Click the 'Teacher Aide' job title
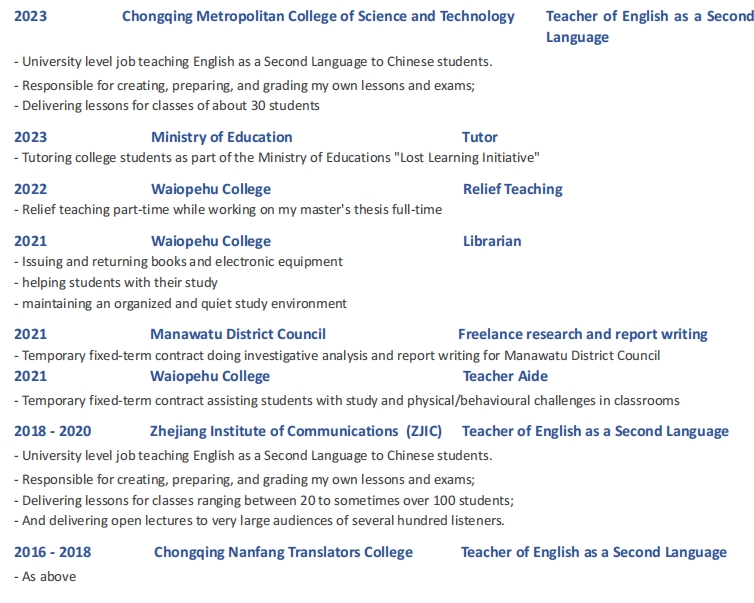Screen dimensions: 754x603 505,376
